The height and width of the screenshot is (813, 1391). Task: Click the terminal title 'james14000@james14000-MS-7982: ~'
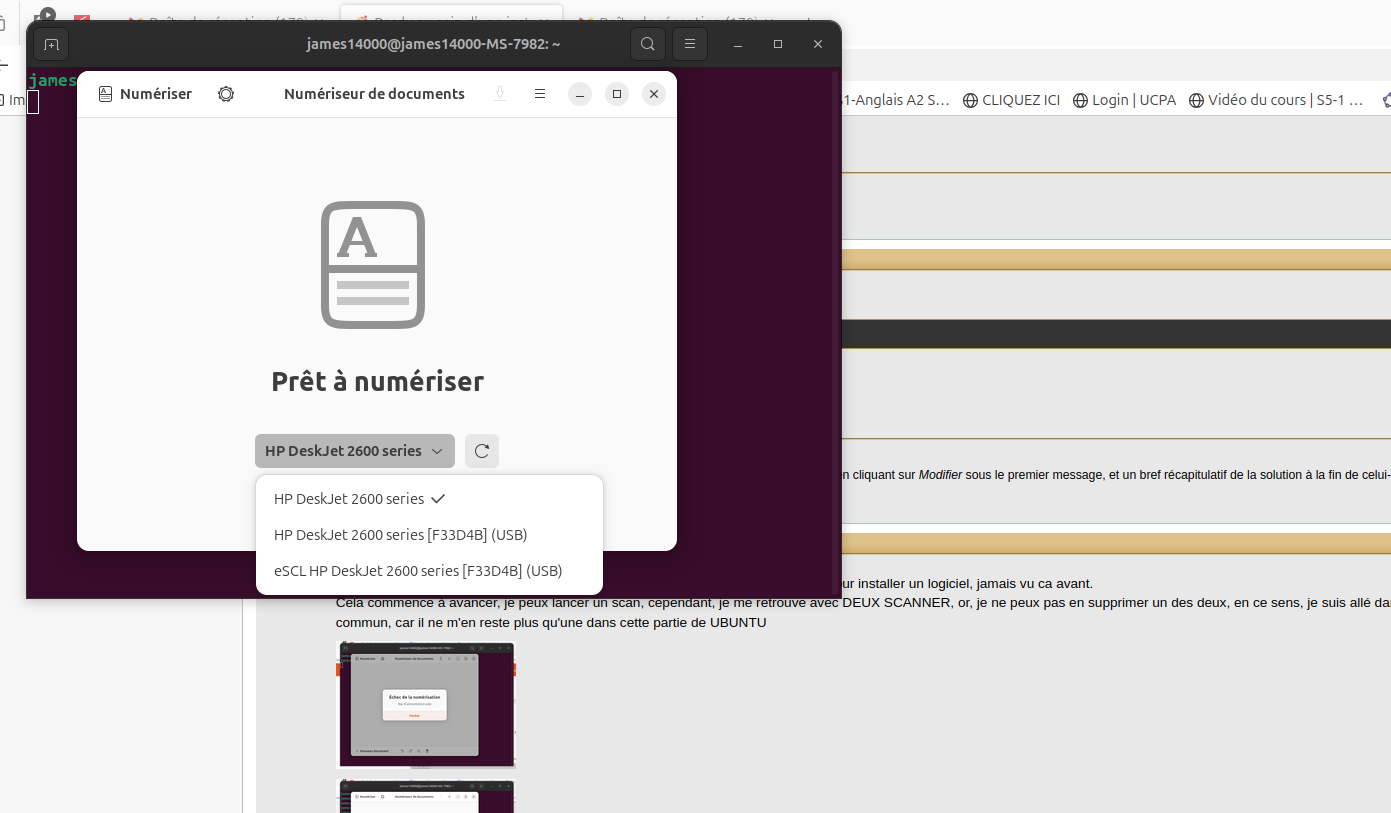[x=433, y=44]
